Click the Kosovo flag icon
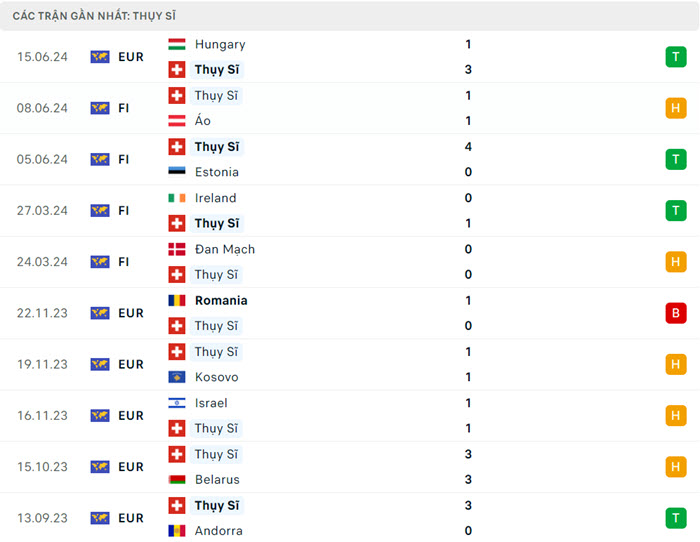Image resolution: width=700 pixels, height=542 pixels. [x=177, y=377]
